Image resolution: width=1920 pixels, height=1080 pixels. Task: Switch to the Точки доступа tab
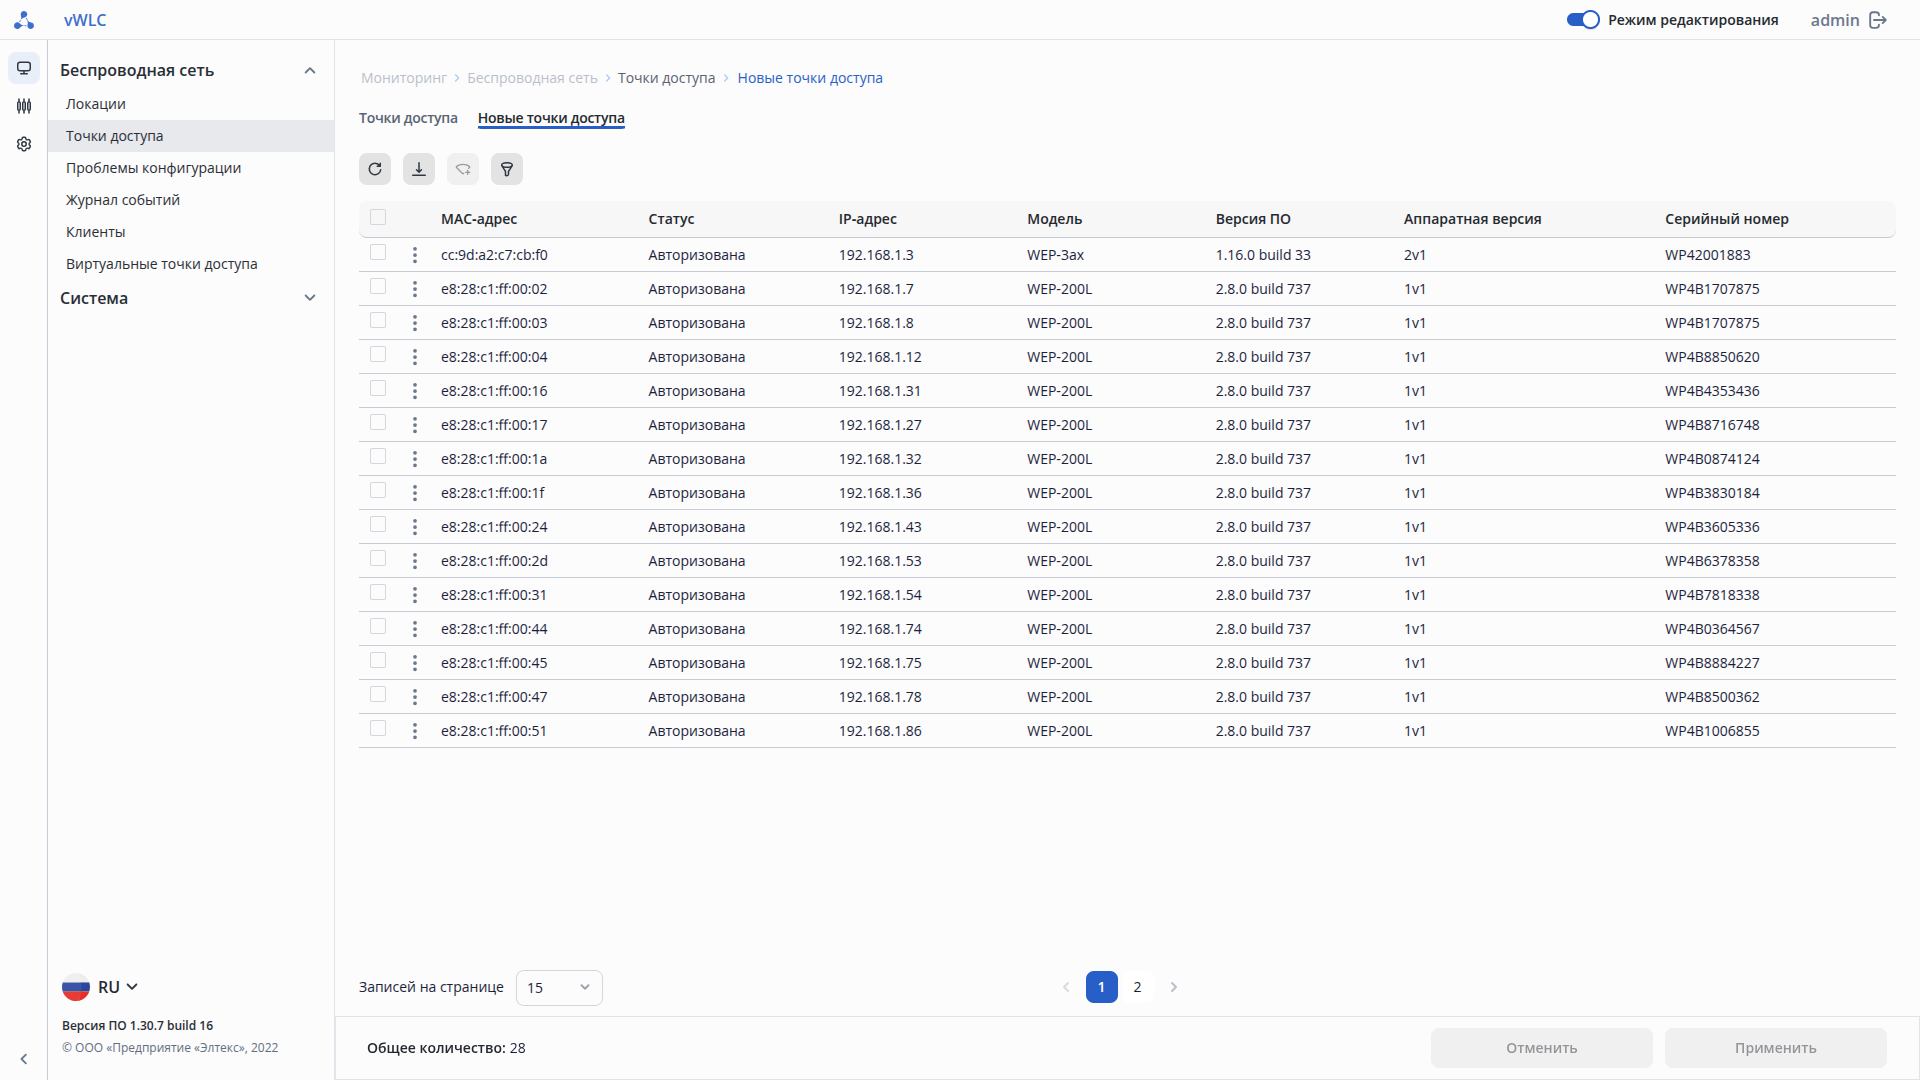[x=408, y=118]
